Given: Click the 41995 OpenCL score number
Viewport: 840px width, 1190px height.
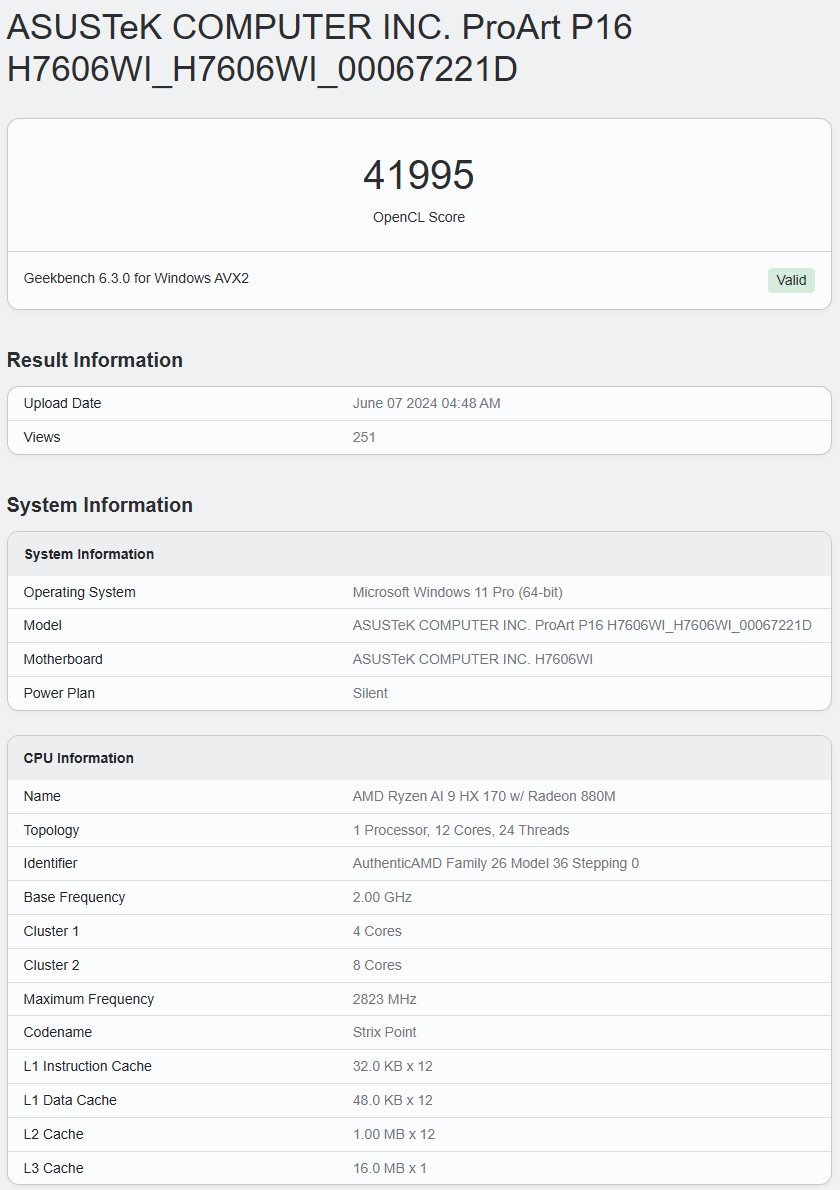Looking at the screenshot, I should coord(418,175).
